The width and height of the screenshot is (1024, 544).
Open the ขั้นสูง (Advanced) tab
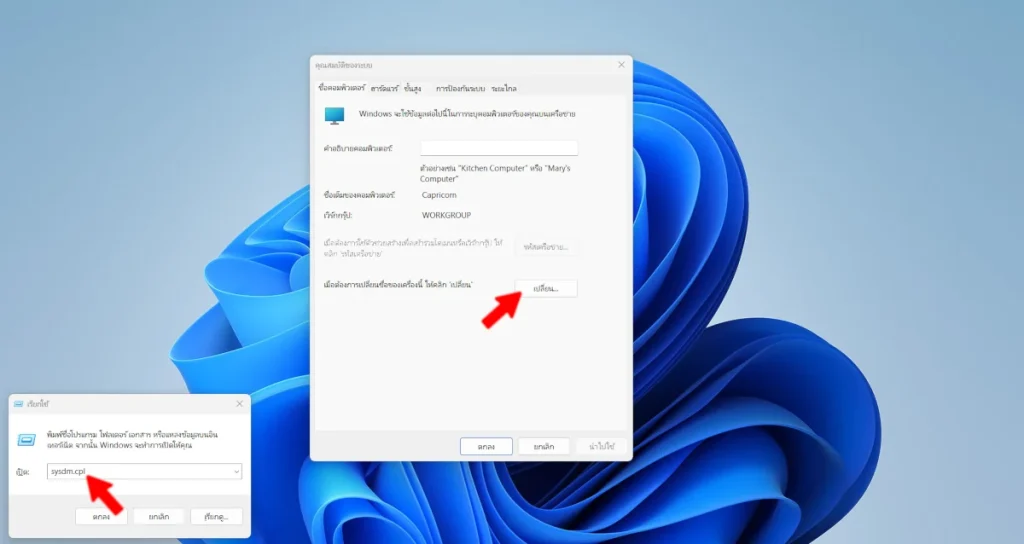pos(413,88)
